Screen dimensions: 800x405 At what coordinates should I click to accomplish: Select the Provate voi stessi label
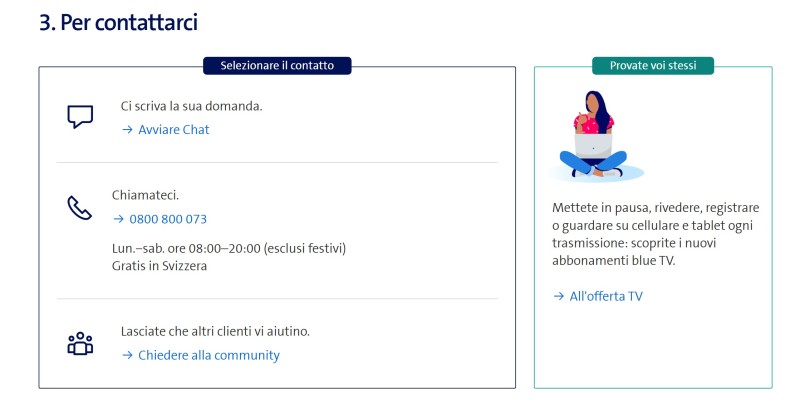click(653, 66)
